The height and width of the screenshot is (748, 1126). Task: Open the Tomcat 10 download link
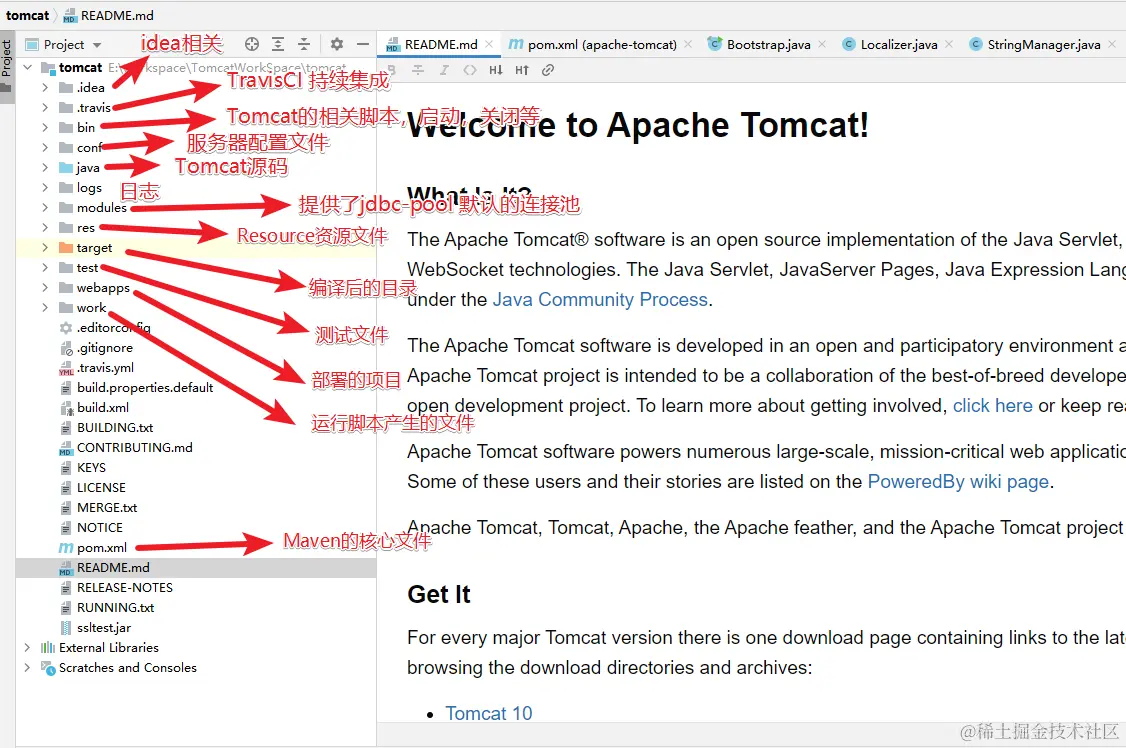pyautogui.click(x=488, y=714)
